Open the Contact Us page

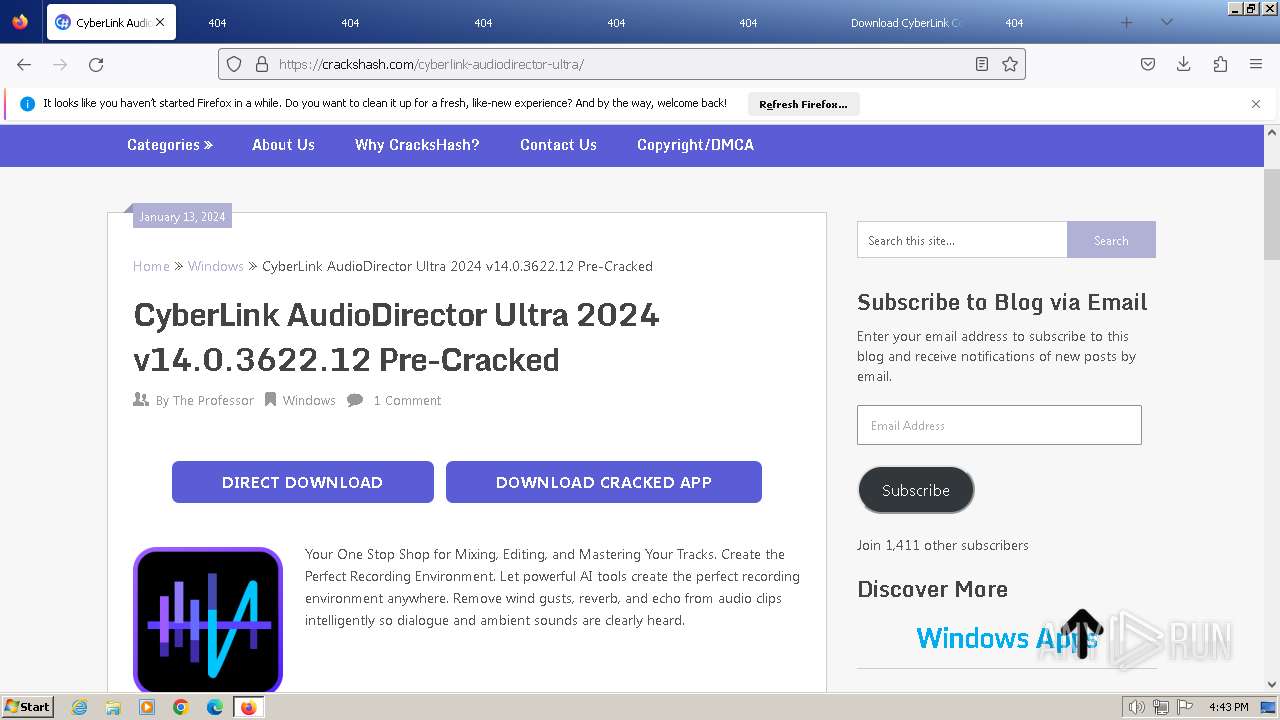coord(558,145)
